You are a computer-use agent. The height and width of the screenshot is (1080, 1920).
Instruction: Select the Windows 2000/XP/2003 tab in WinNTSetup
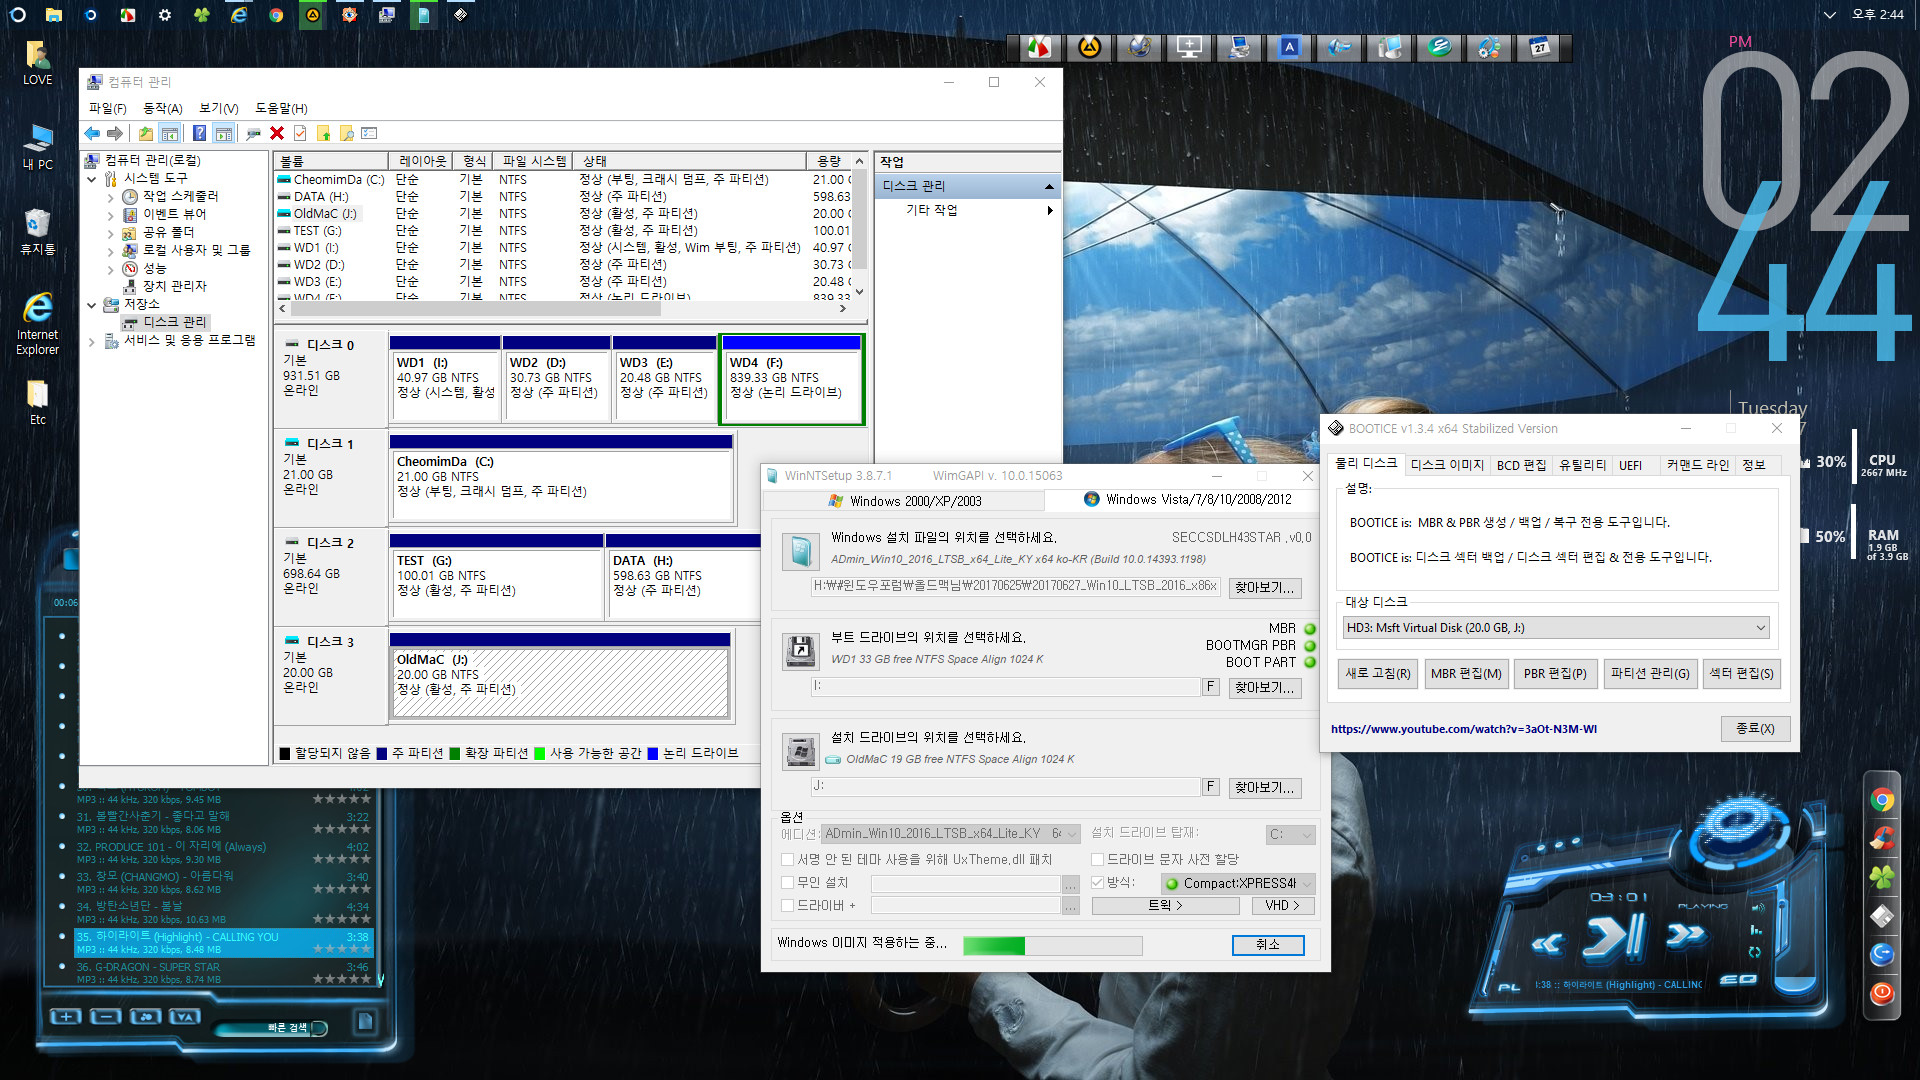click(x=905, y=500)
